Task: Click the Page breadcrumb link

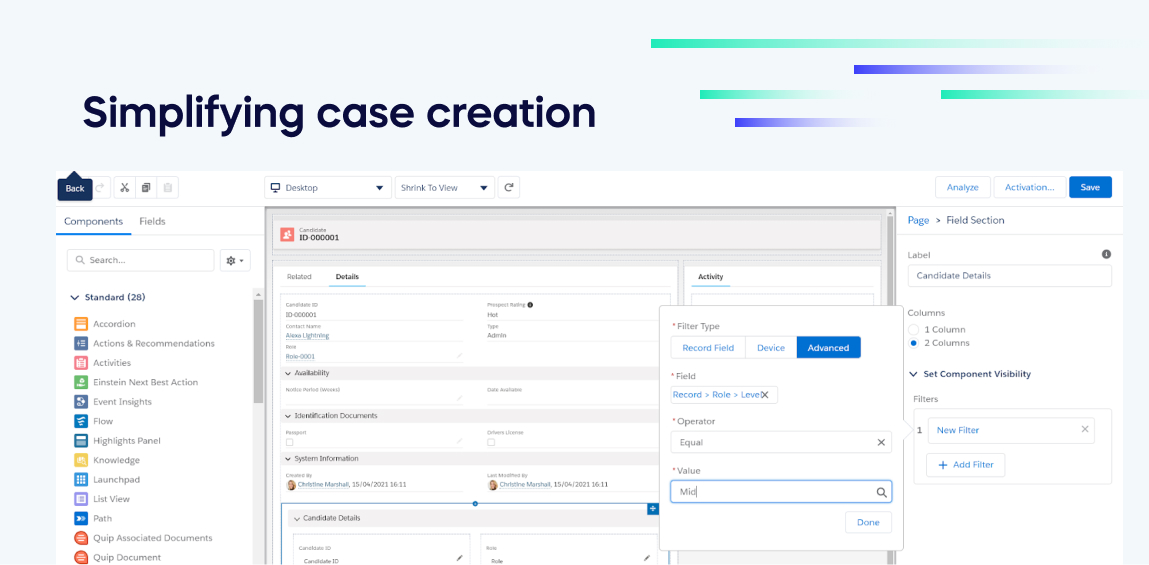Action: (x=918, y=220)
